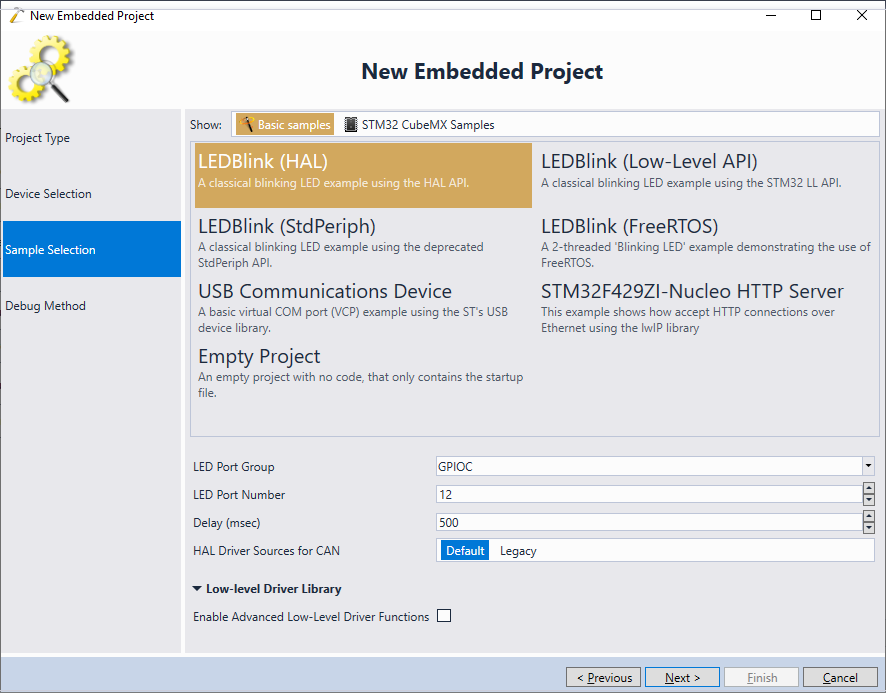
Task: Click the hammer icon beside Basic samples
Action: point(246,124)
